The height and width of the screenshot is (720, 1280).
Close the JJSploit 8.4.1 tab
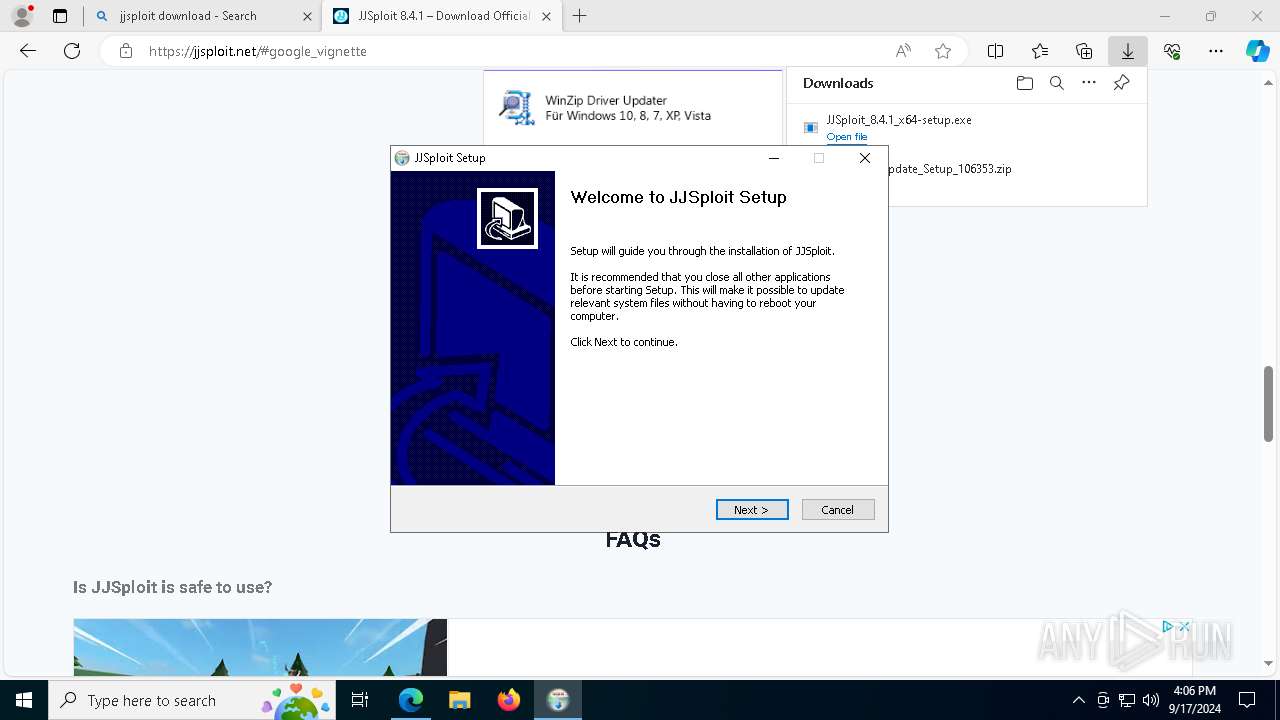click(x=546, y=16)
